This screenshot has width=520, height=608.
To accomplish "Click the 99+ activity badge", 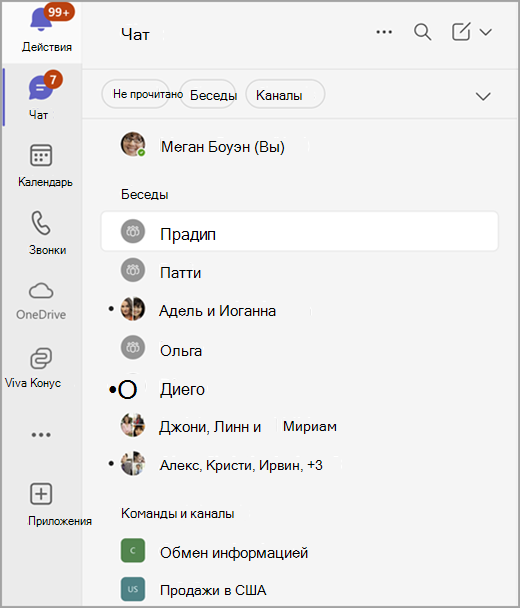I will tap(59, 12).
